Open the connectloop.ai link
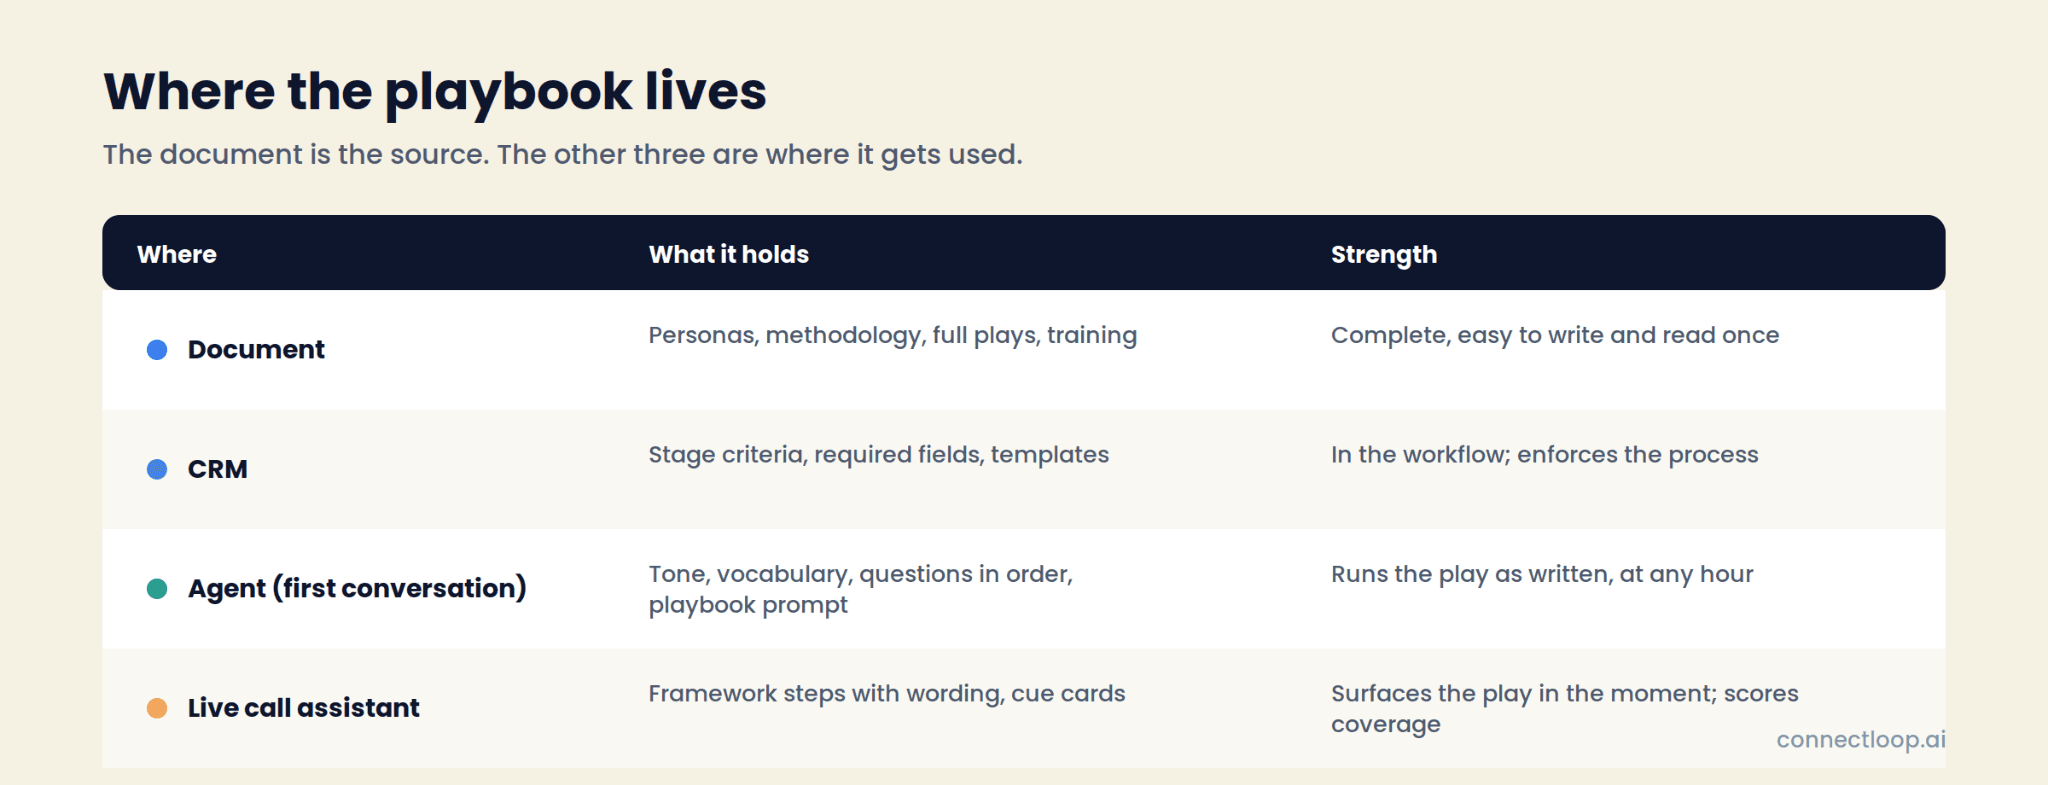 1861,739
